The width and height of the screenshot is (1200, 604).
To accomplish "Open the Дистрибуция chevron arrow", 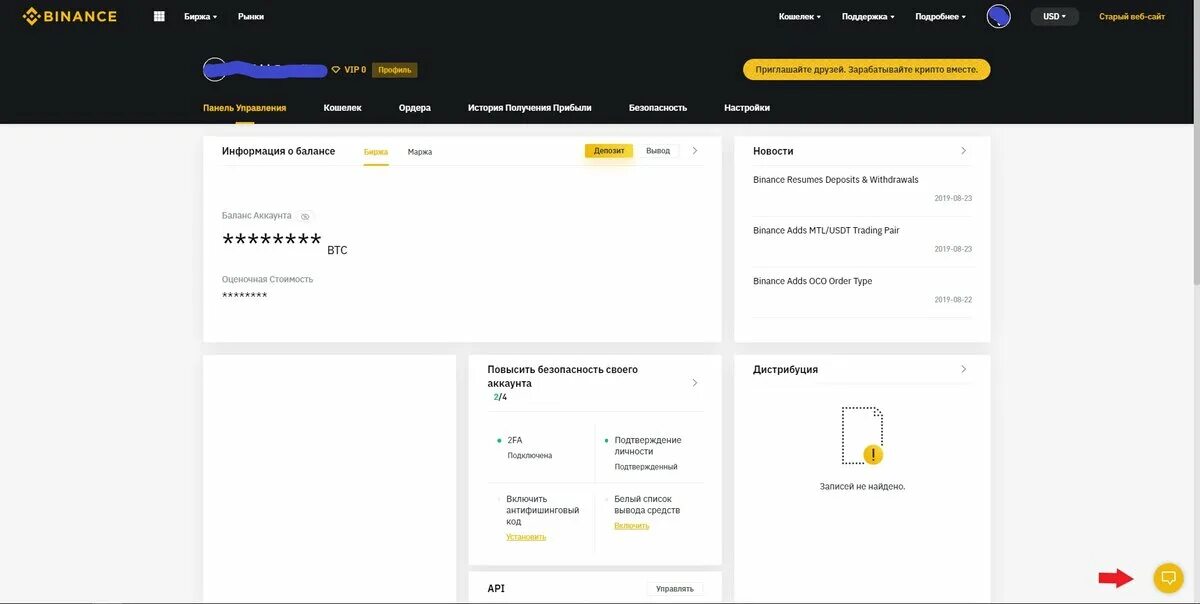I will pyautogui.click(x=963, y=369).
